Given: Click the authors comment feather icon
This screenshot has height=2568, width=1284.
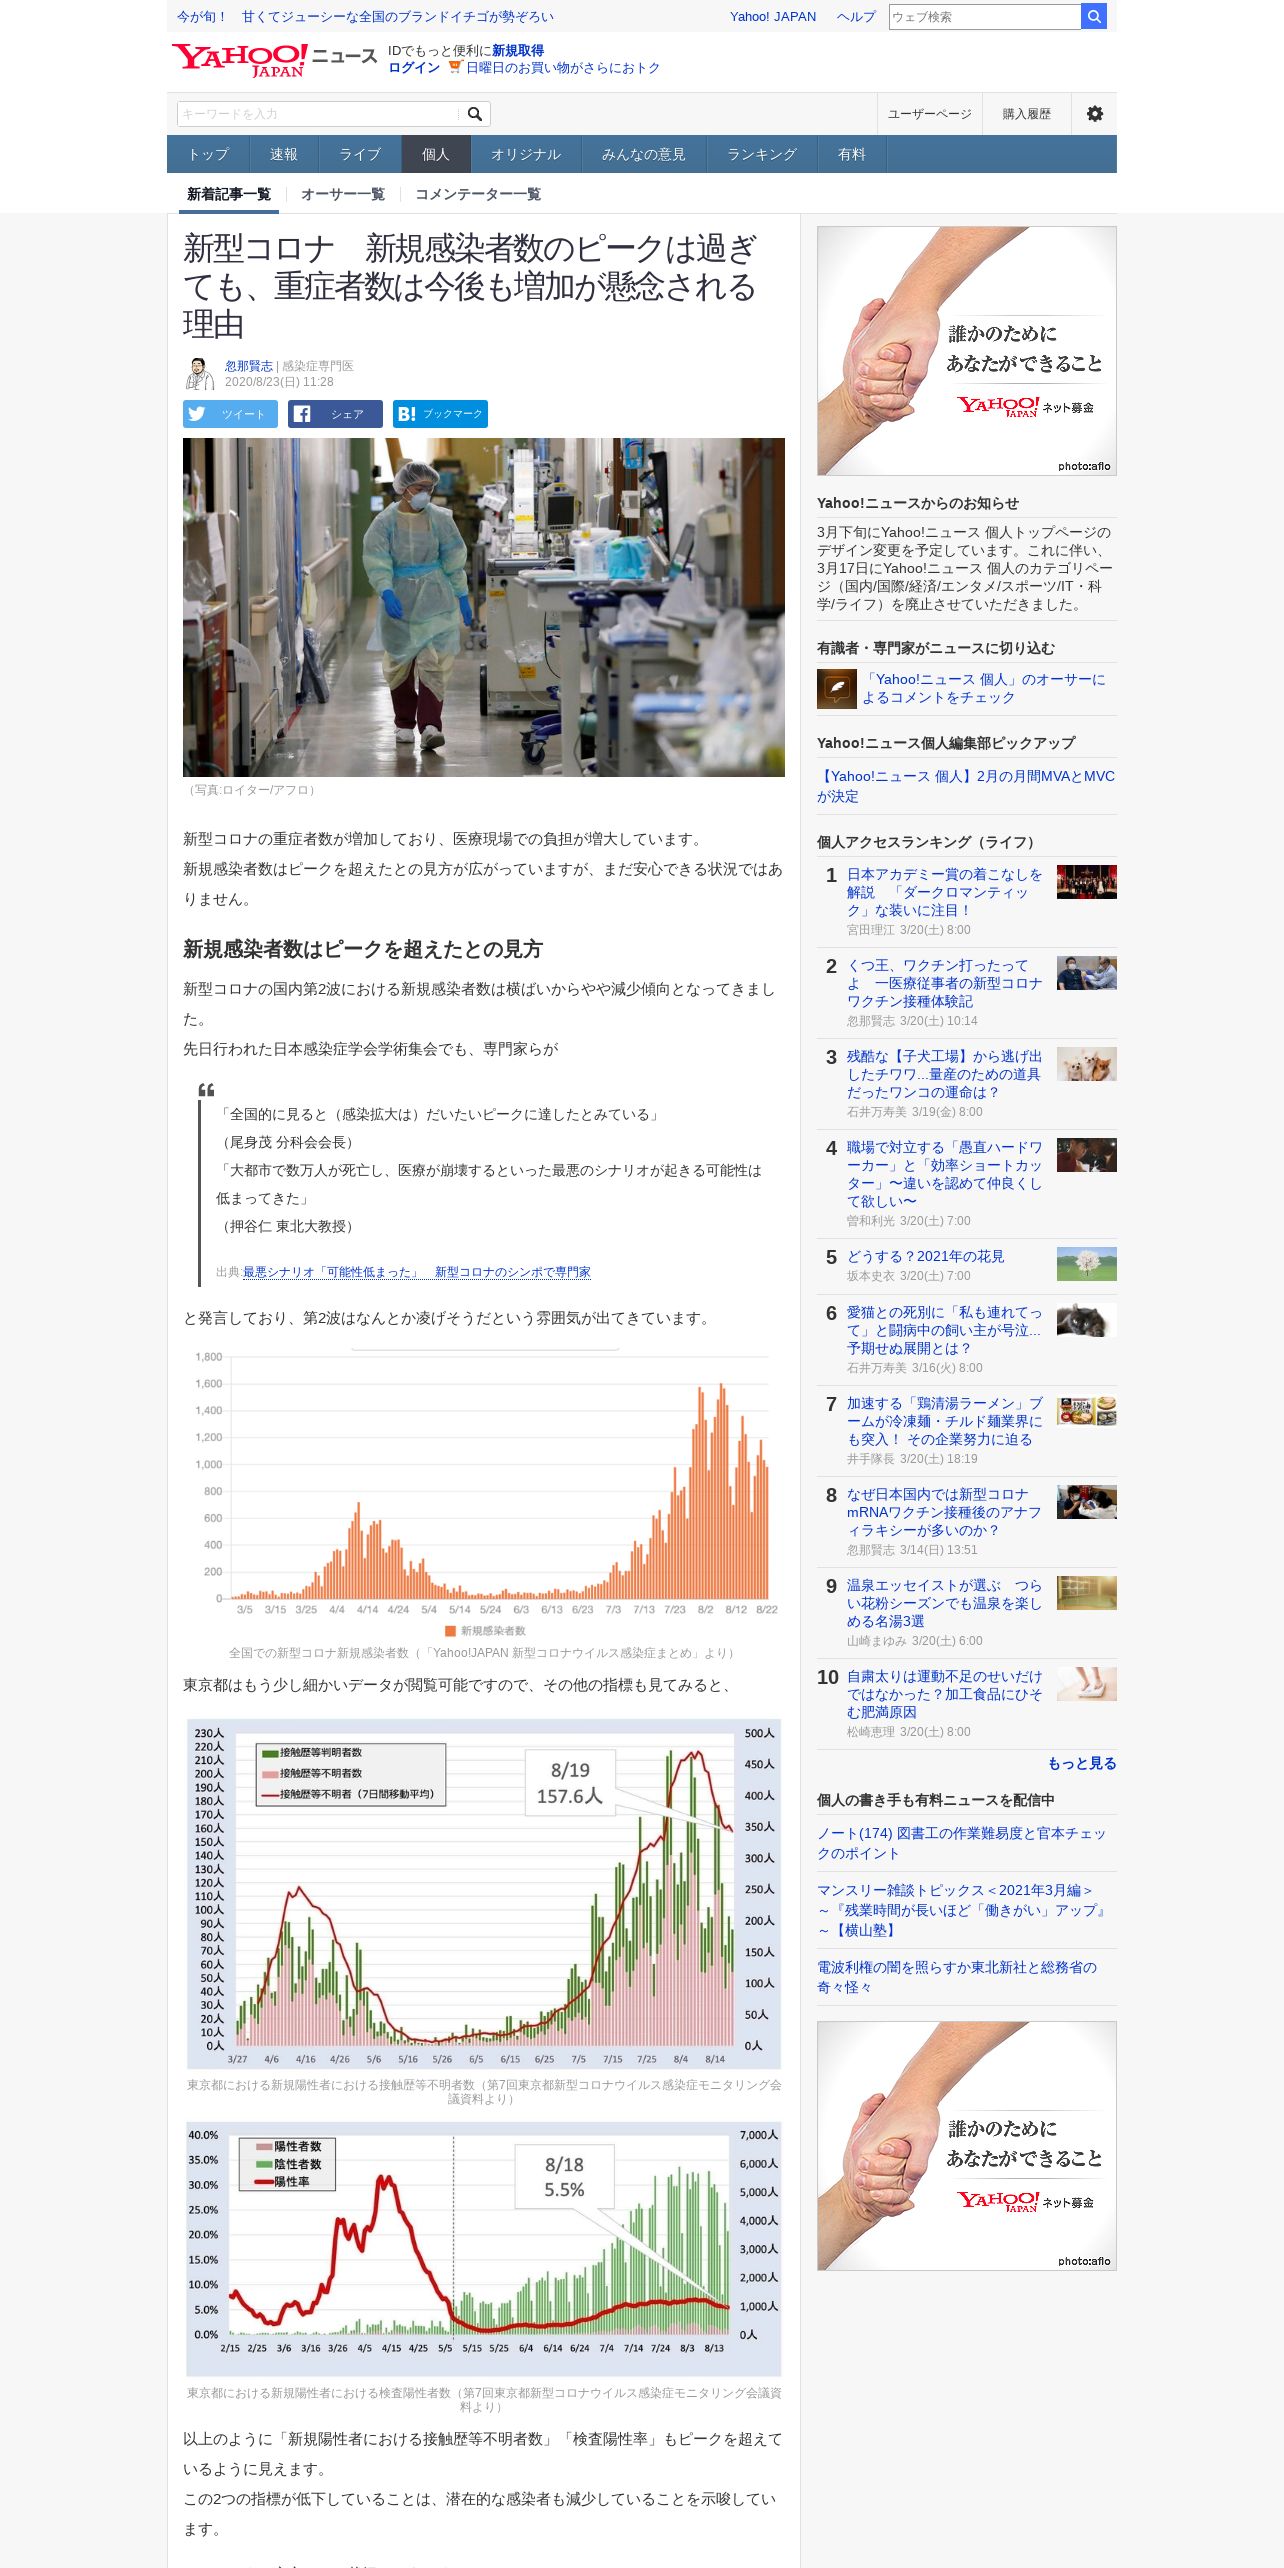Looking at the screenshot, I should 836,689.
